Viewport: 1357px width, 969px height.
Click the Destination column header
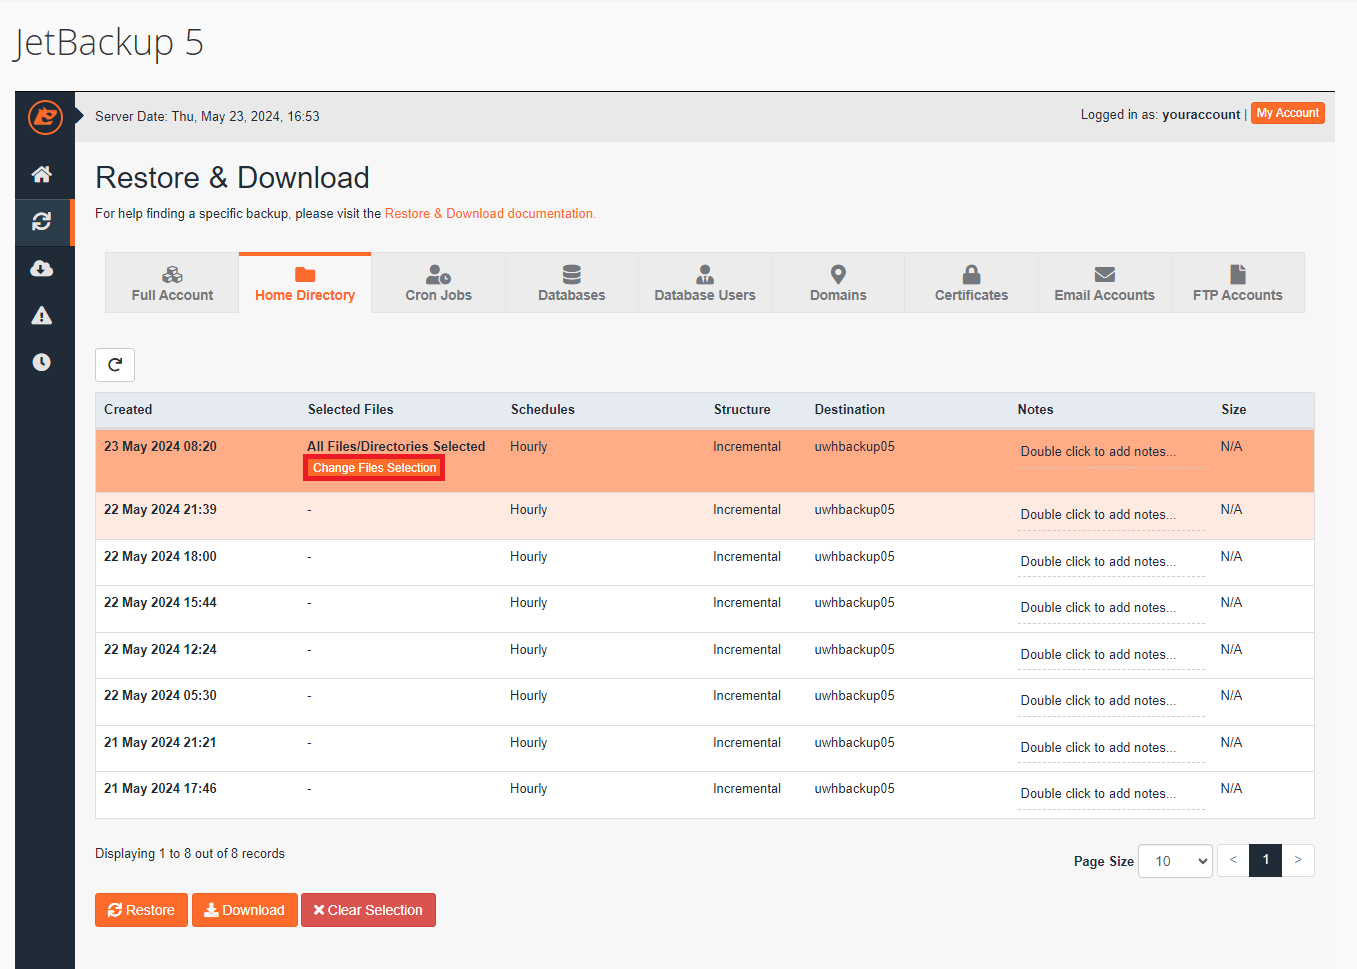[850, 409]
